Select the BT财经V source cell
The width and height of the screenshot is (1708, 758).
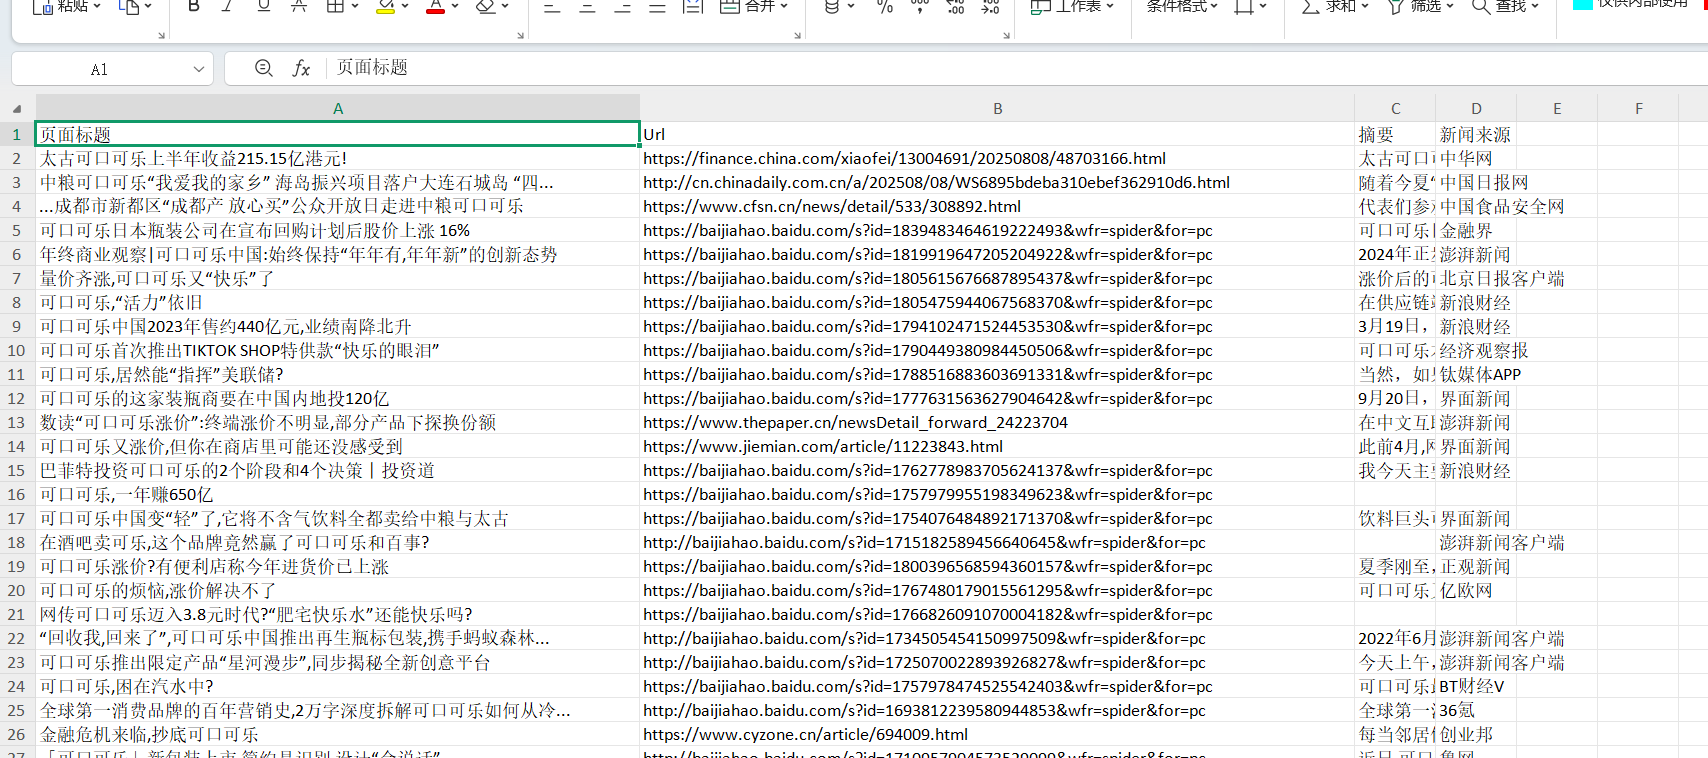click(1476, 686)
